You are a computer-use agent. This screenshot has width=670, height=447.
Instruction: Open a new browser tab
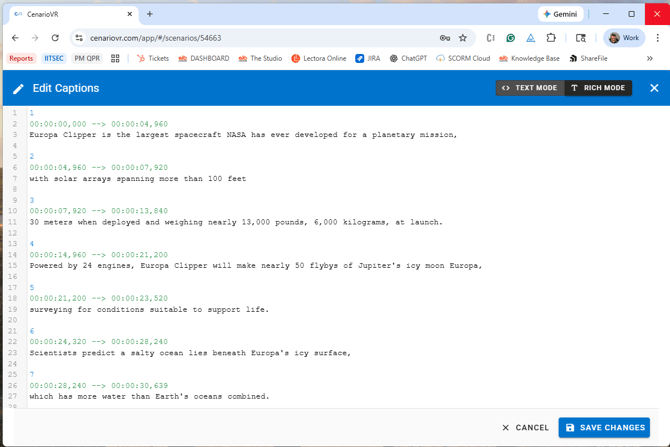[x=150, y=14]
